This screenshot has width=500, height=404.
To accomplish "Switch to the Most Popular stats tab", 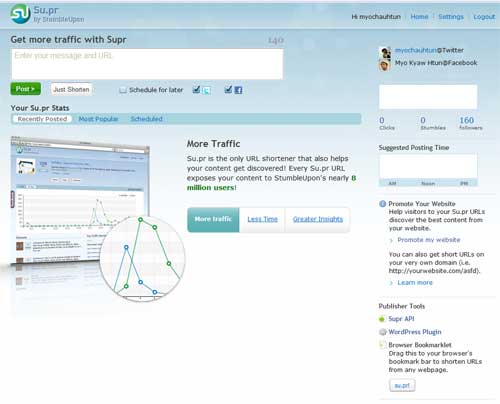I will tap(99, 119).
